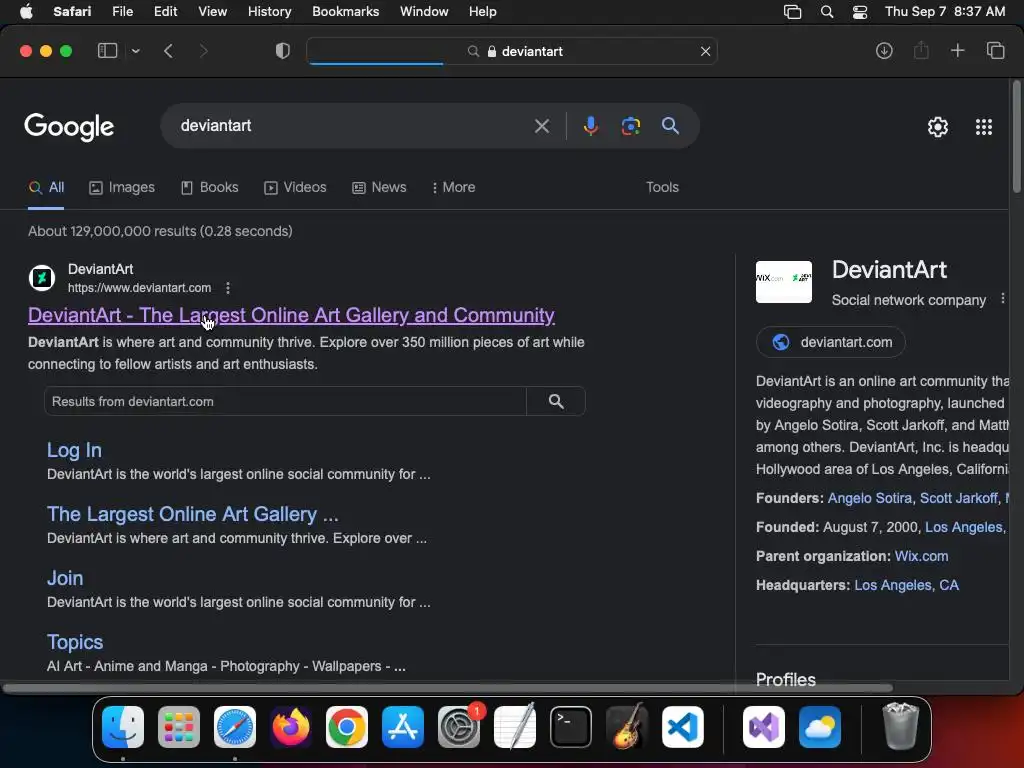The image size is (1024, 768).
Task: Open Visual Studio Code from the Dock
Action: click(682, 727)
